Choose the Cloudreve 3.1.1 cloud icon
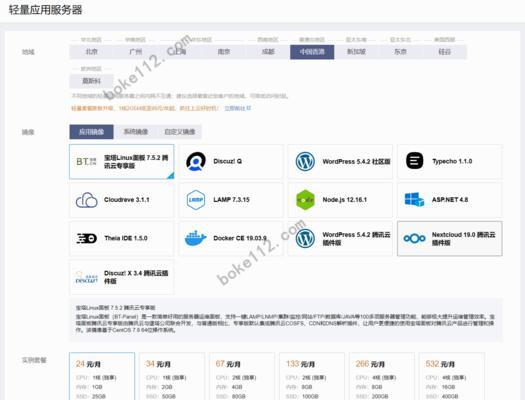 (86, 200)
